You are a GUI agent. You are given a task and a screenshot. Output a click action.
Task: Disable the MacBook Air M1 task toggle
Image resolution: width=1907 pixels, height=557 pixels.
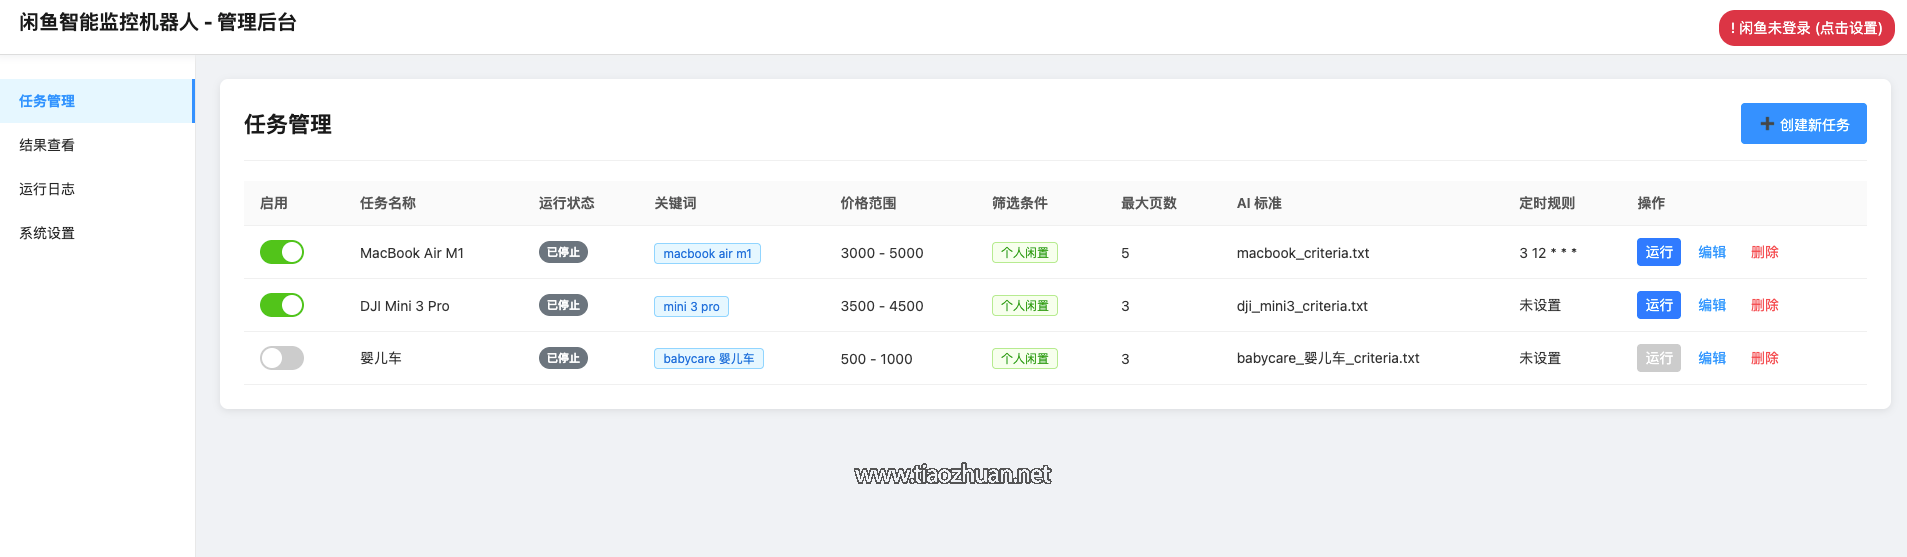282,252
